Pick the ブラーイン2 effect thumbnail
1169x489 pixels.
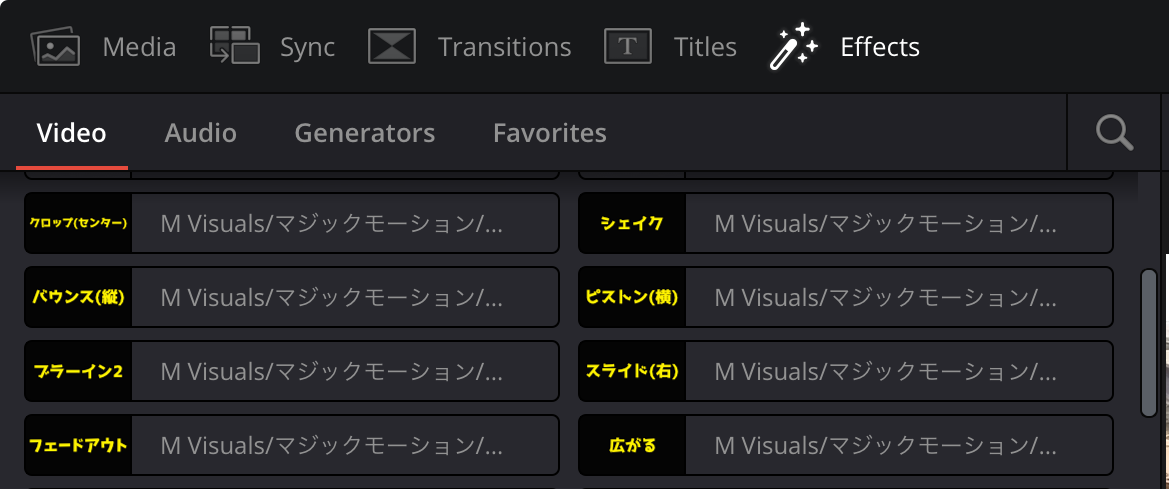click(78, 370)
